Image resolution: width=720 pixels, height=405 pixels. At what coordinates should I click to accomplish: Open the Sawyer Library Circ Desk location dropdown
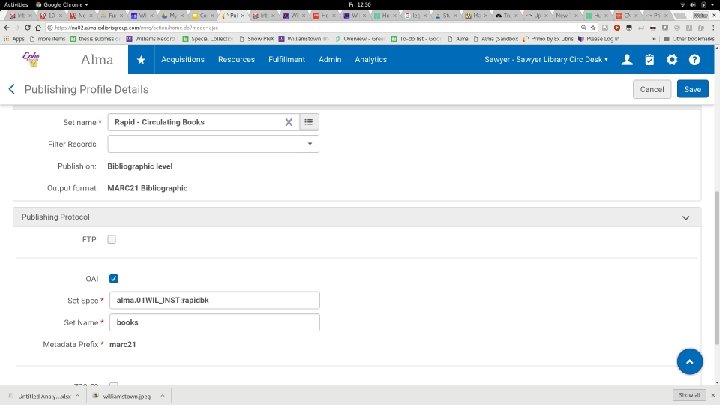pyautogui.click(x=546, y=60)
